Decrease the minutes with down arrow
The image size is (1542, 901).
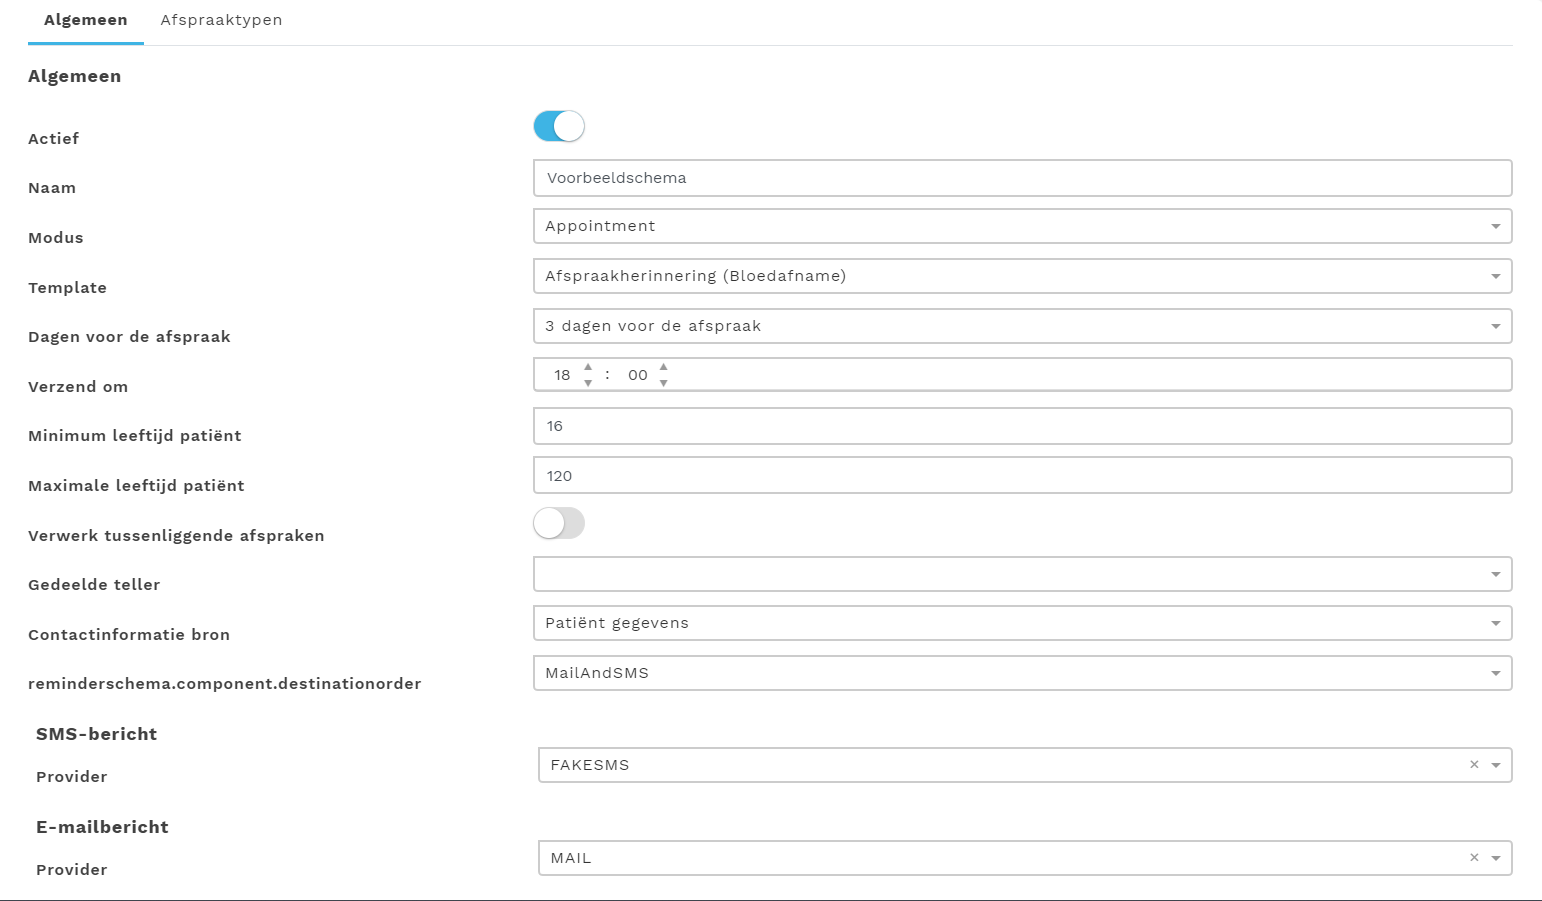(663, 383)
